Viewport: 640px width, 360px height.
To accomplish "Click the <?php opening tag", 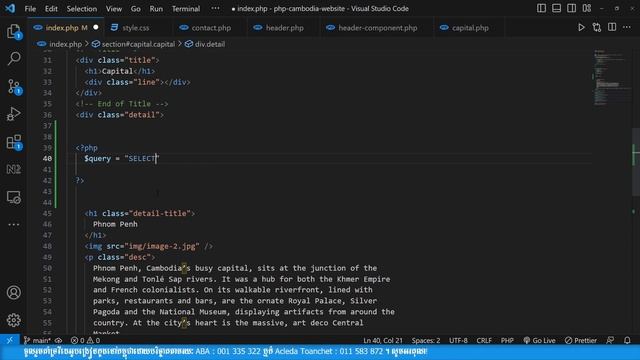I will [87, 148].
